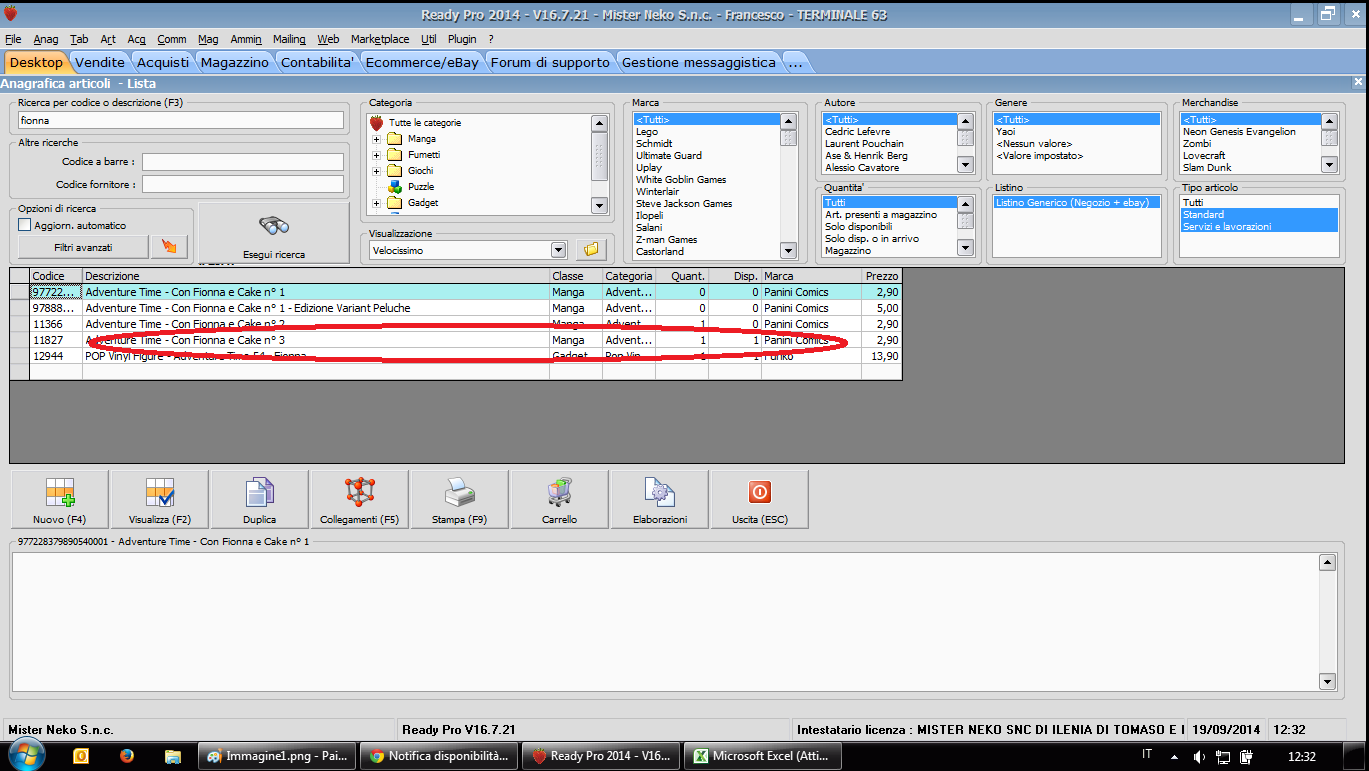1369x771 pixels.
Task: Sort the table by Descrizione column header
Action: pos(316,276)
